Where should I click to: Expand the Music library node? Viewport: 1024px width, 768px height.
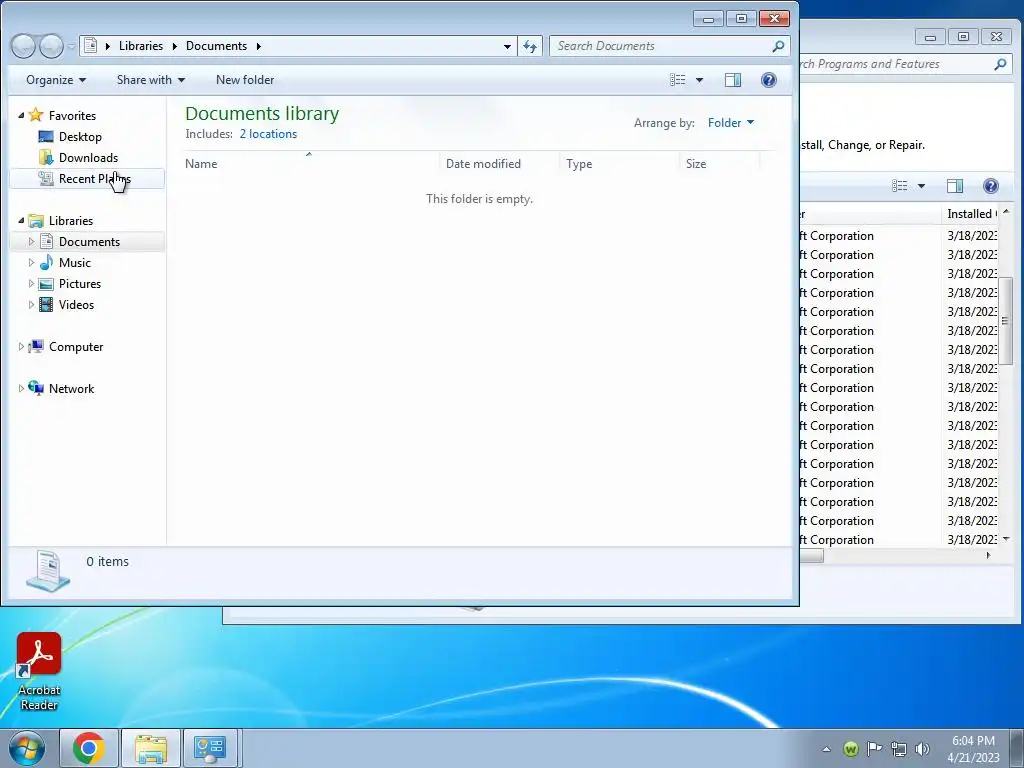[31, 263]
